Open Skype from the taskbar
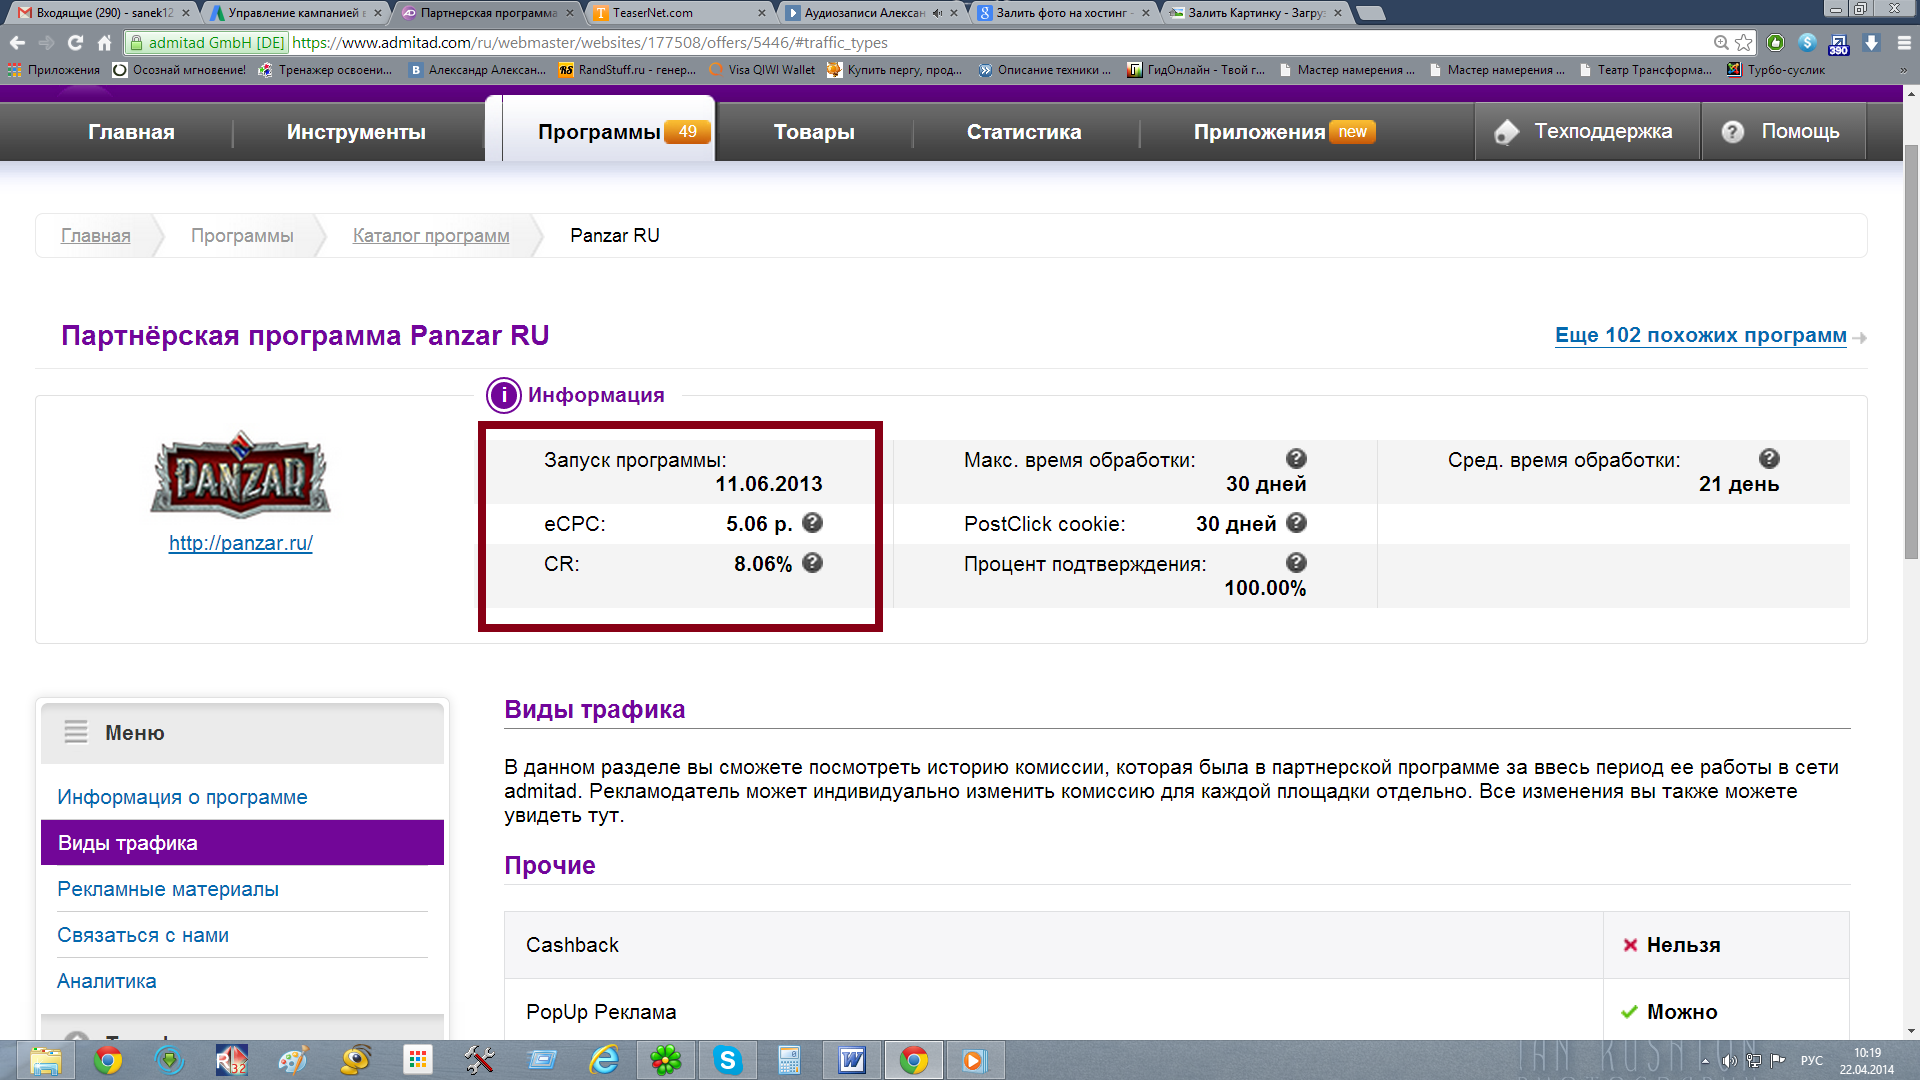The width and height of the screenshot is (1920, 1080). [x=727, y=1060]
